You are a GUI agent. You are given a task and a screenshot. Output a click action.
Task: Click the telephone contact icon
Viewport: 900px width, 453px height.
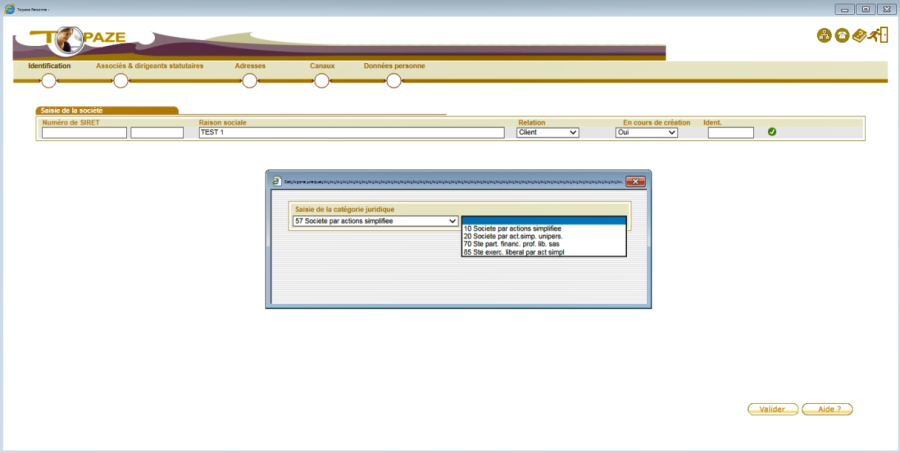(x=841, y=36)
